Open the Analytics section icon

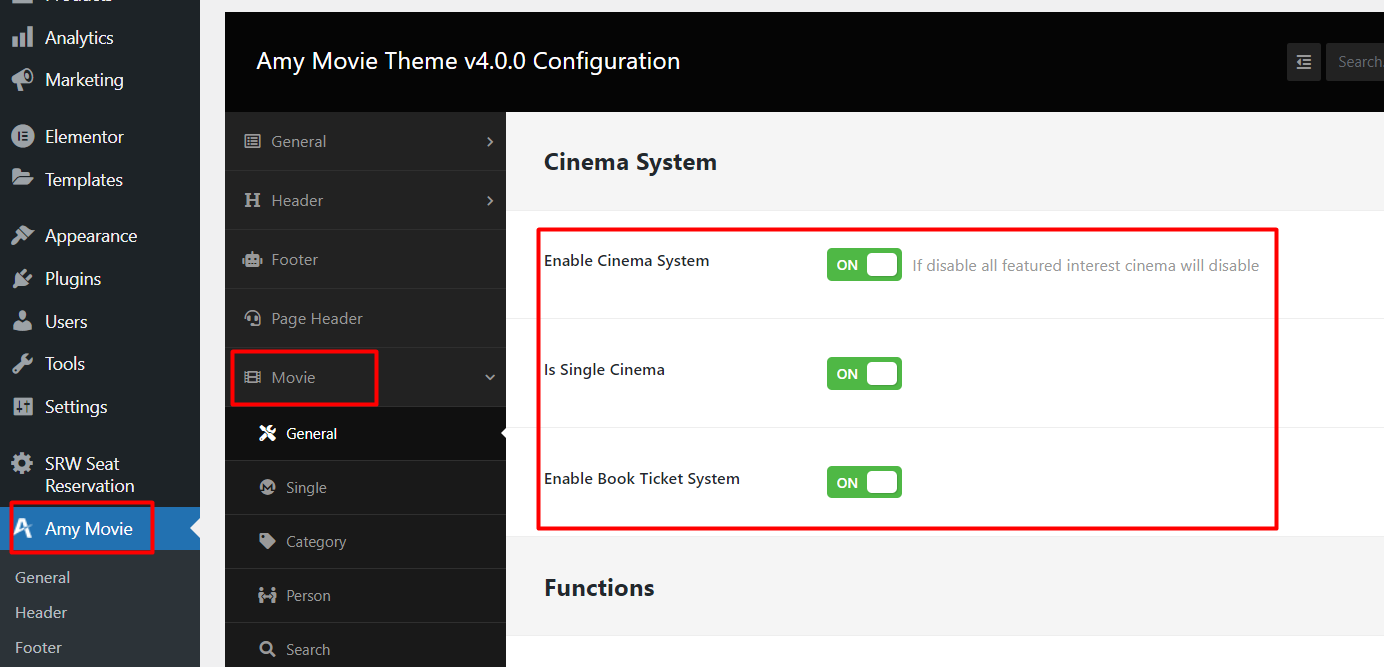click(x=21, y=37)
